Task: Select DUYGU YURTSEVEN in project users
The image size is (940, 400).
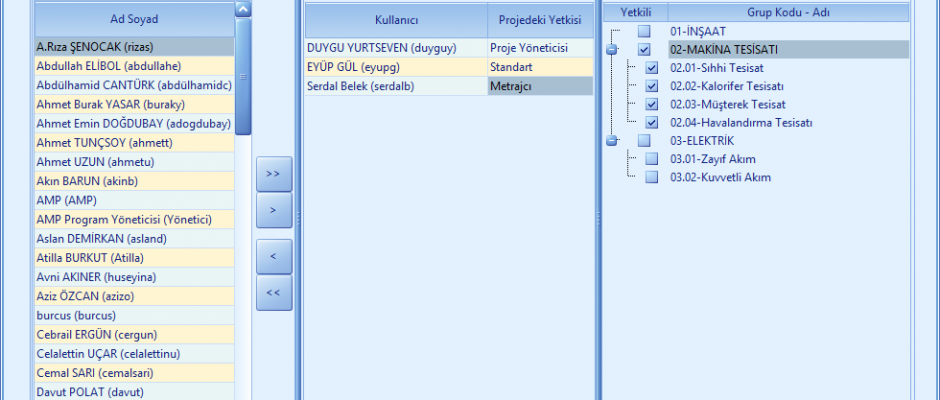Action: point(395,47)
